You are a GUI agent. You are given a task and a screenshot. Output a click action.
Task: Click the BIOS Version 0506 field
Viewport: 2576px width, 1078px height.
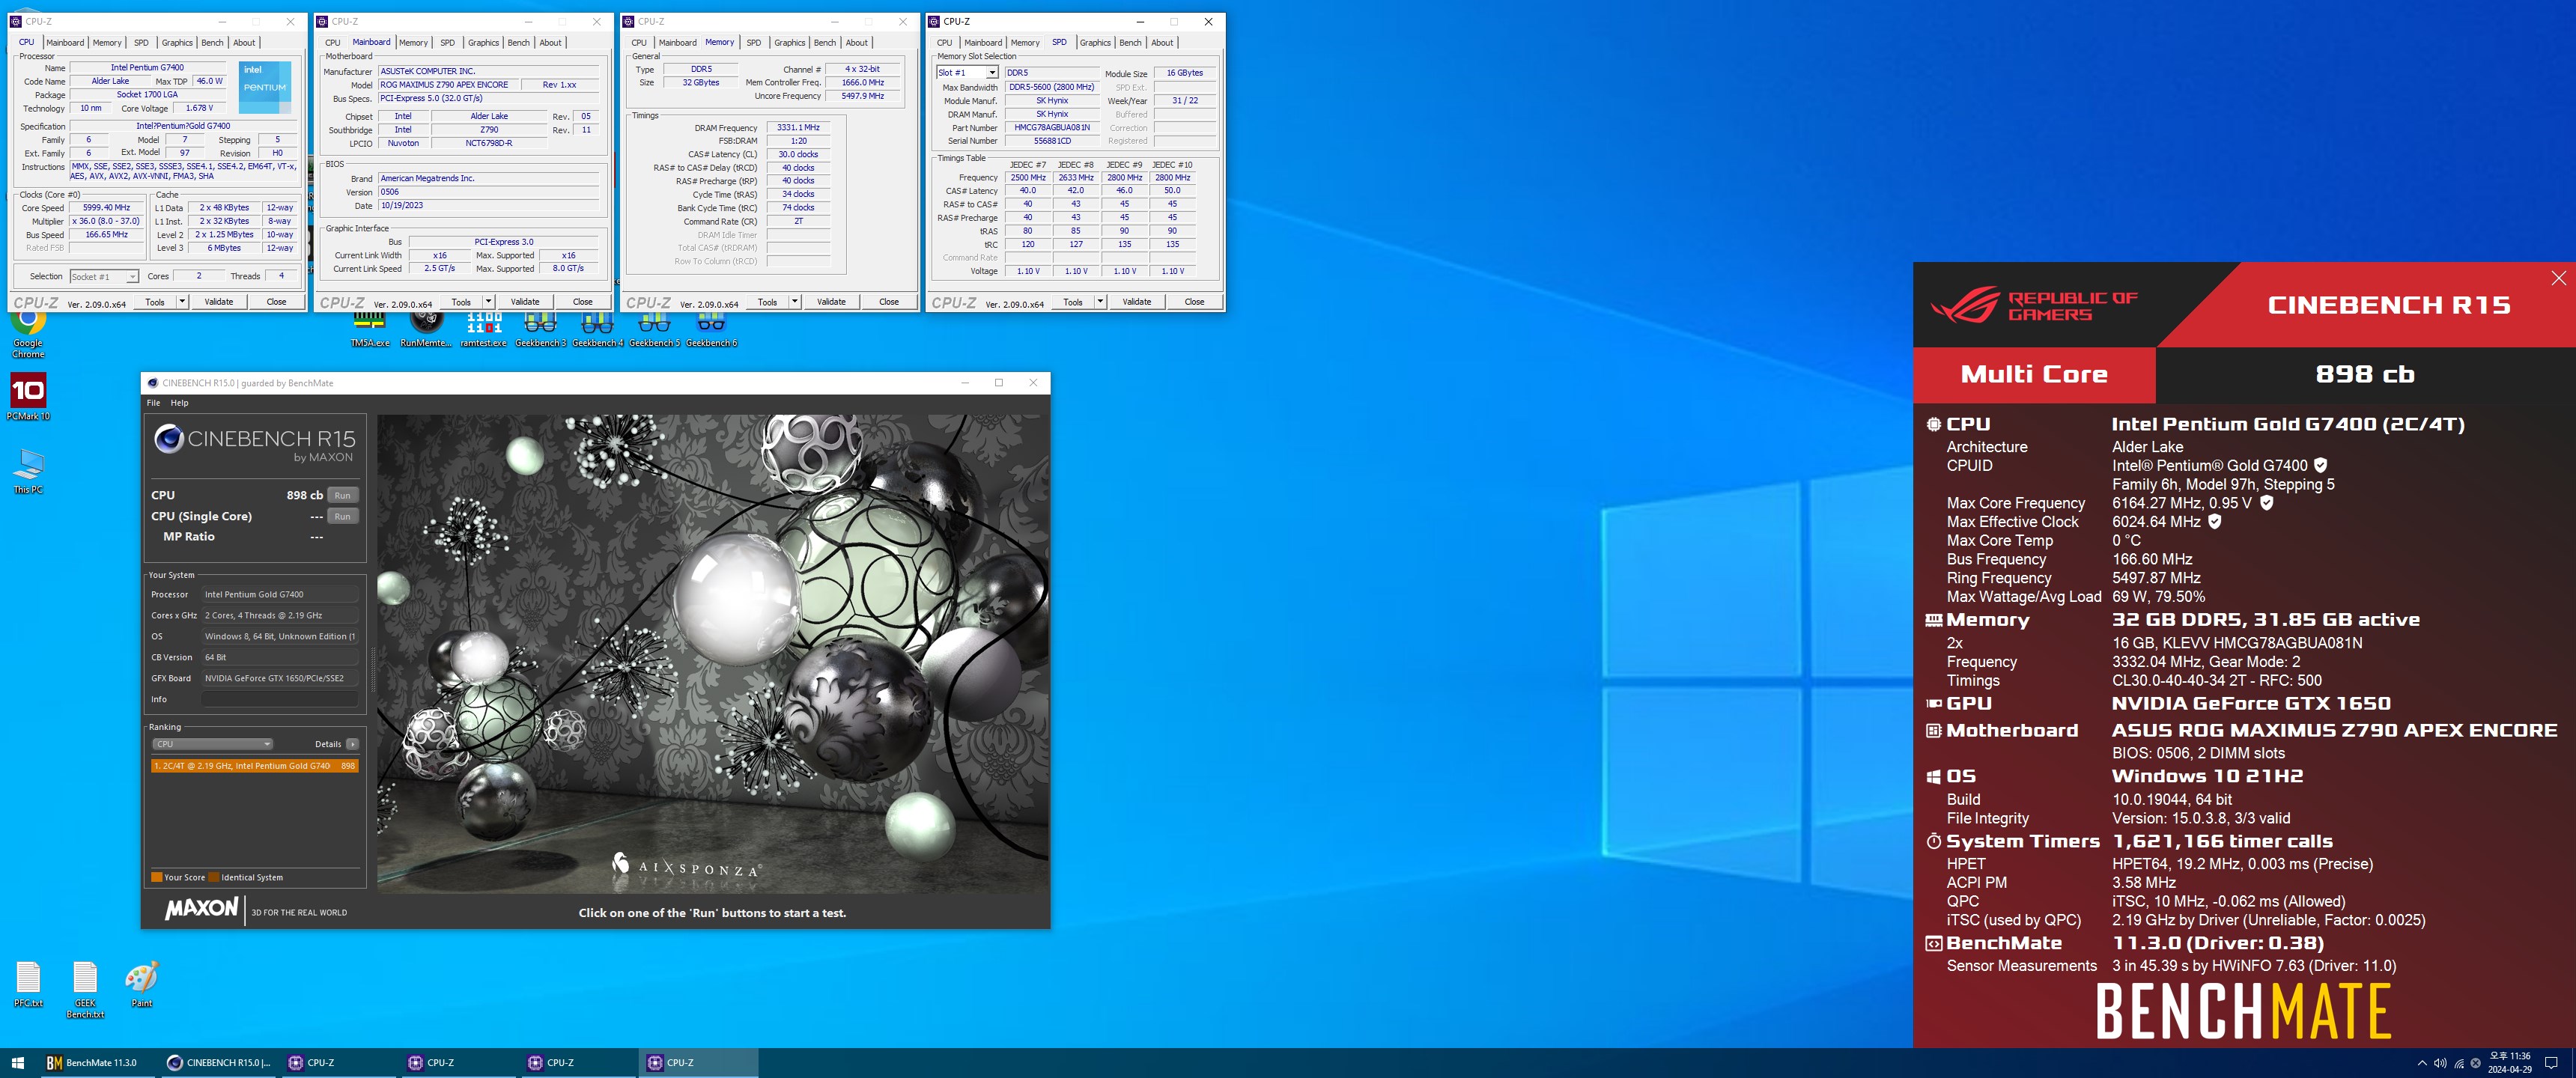489,191
